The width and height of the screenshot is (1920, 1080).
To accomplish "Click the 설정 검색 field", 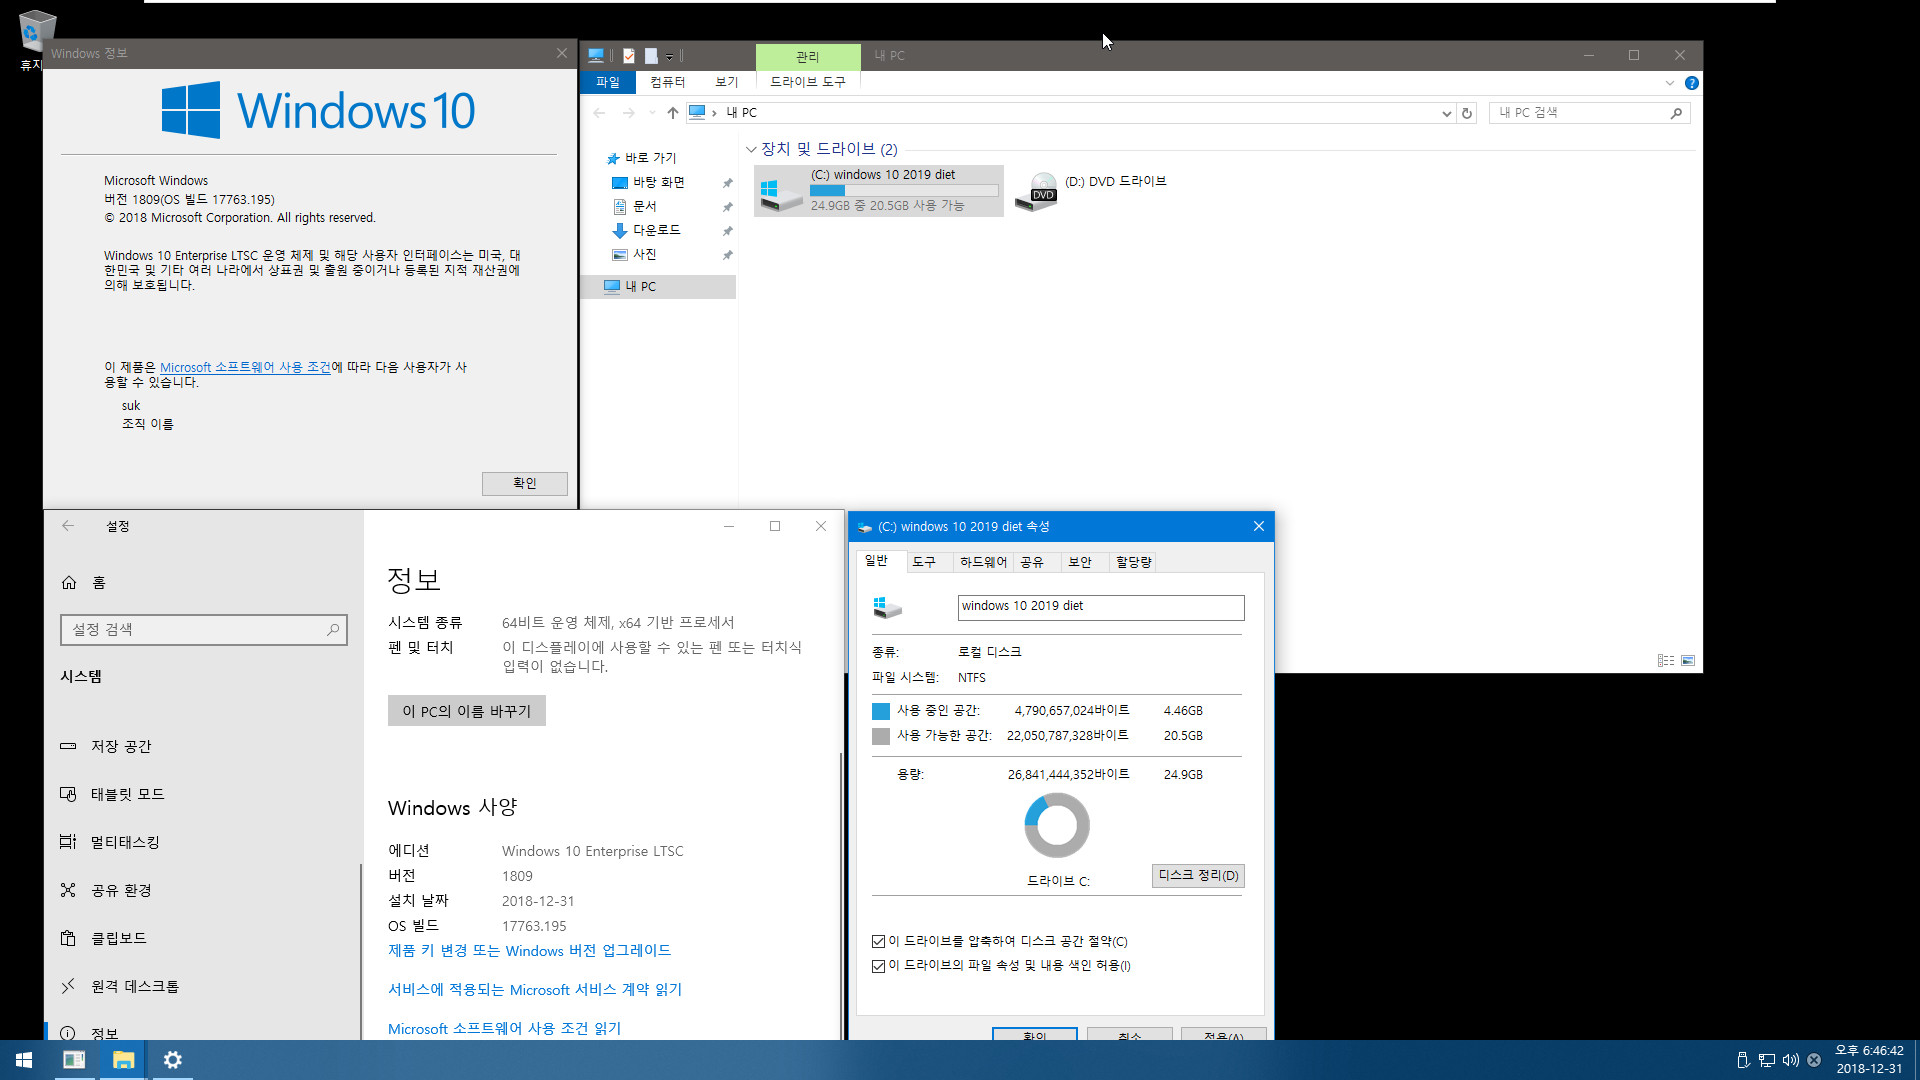I will coord(204,629).
